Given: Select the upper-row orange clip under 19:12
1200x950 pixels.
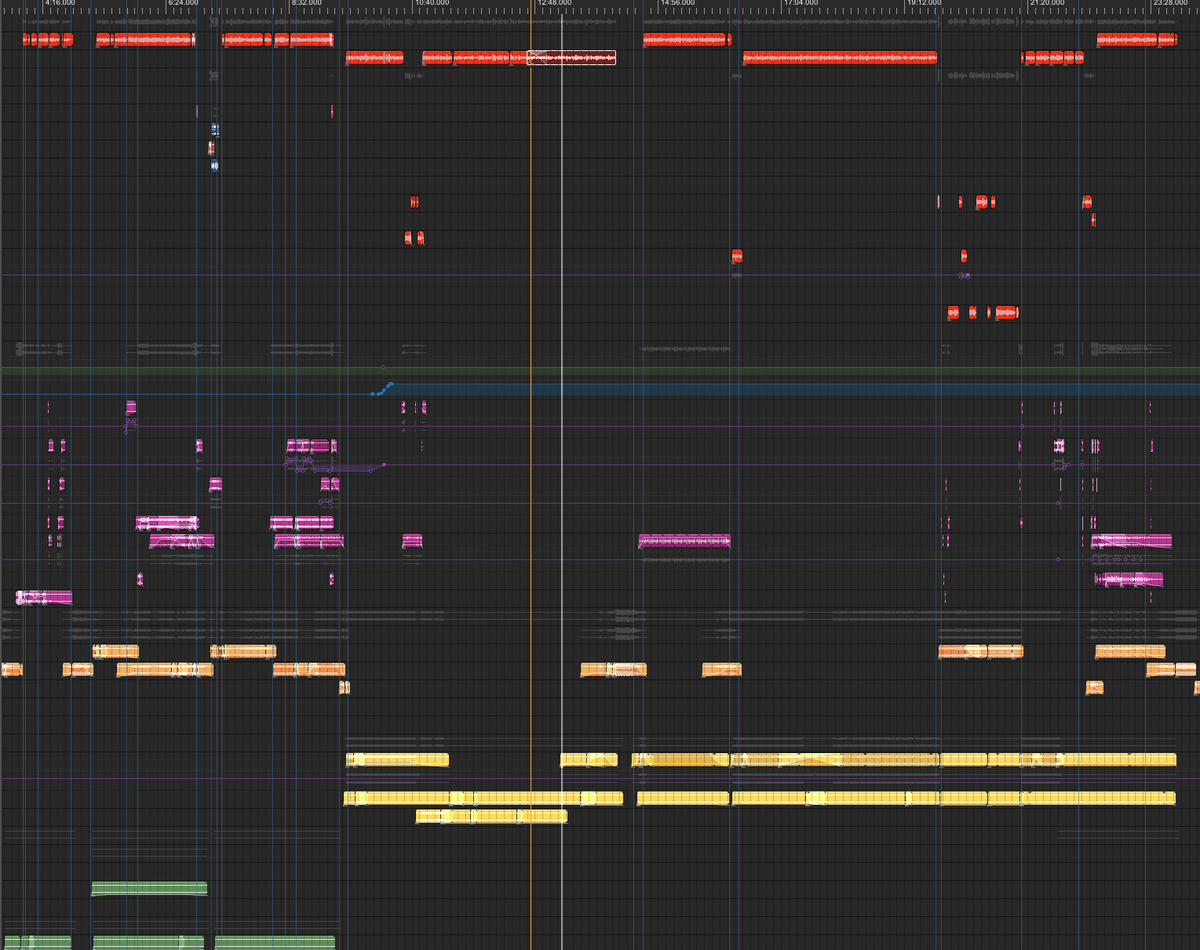Looking at the screenshot, I should tap(981, 652).
